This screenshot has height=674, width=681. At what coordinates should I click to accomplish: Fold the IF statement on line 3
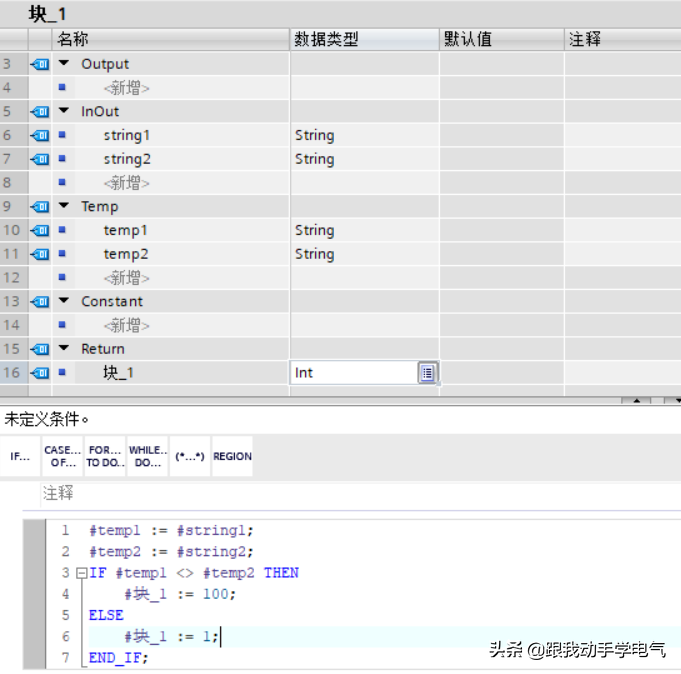click(81, 573)
